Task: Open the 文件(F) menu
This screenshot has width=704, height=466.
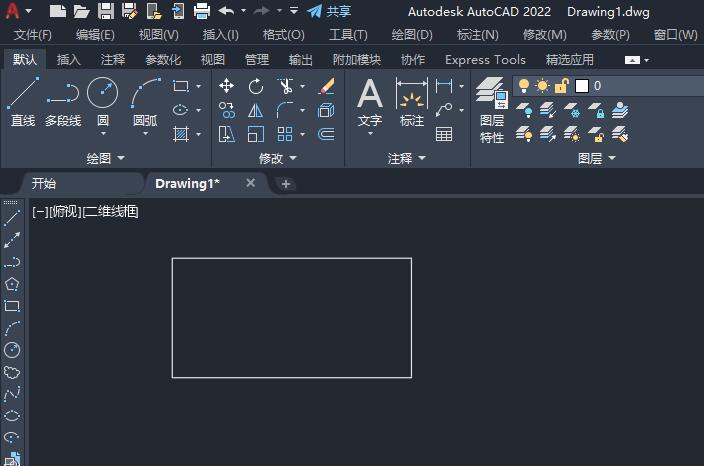Action: click(x=33, y=35)
